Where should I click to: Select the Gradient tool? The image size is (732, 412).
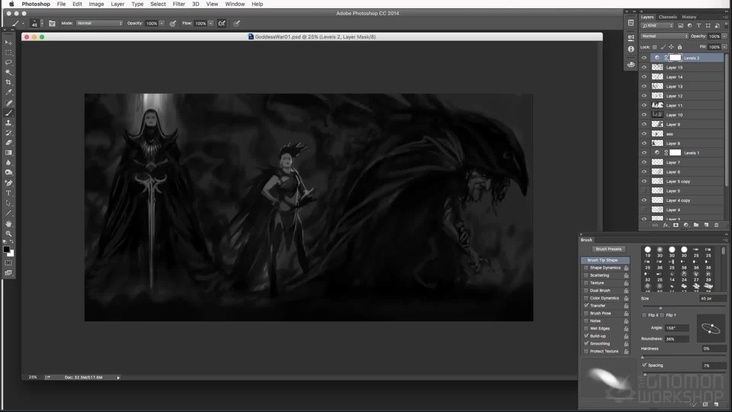point(8,153)
